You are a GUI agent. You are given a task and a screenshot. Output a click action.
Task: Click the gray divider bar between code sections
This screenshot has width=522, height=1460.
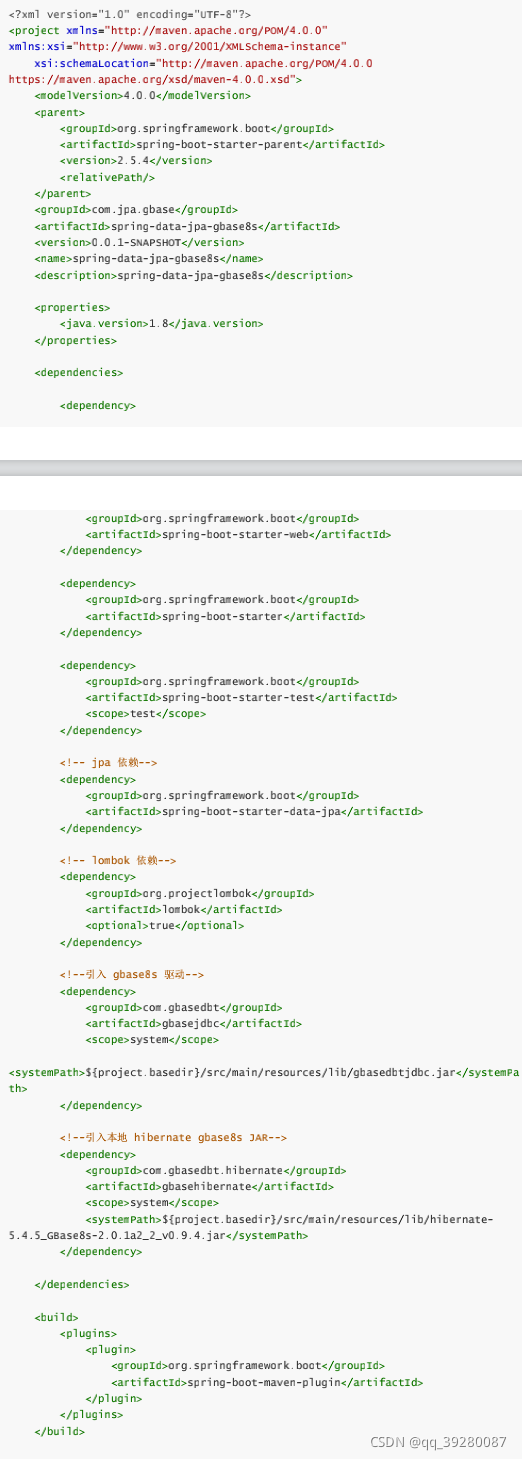click(x=261, y=468)
